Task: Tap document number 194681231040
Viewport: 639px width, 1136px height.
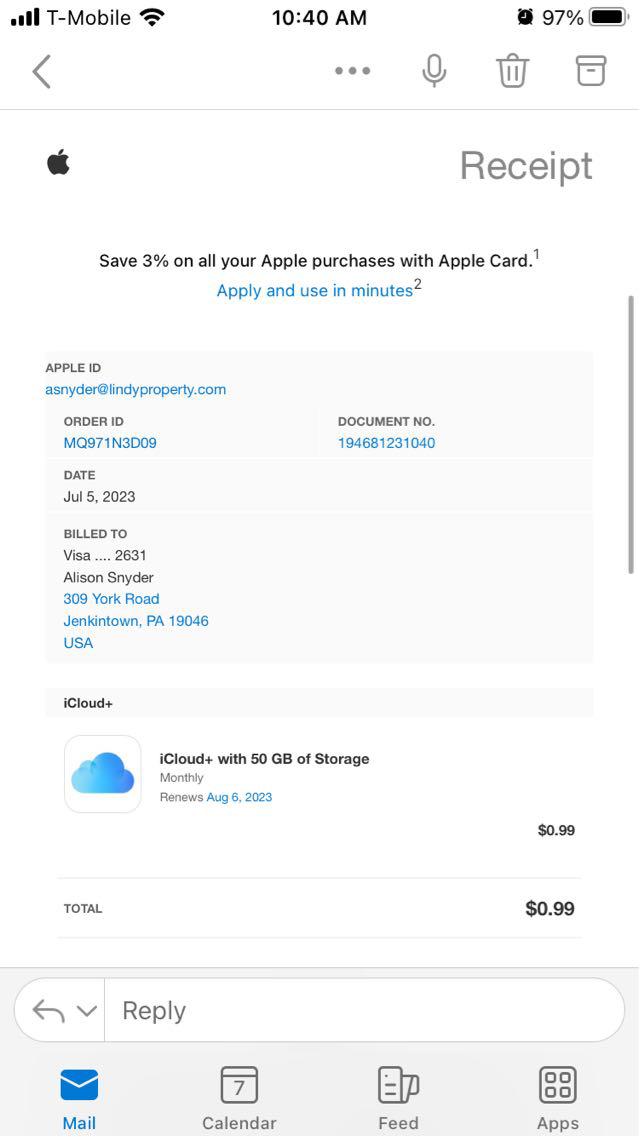Action: click(386, 443)
